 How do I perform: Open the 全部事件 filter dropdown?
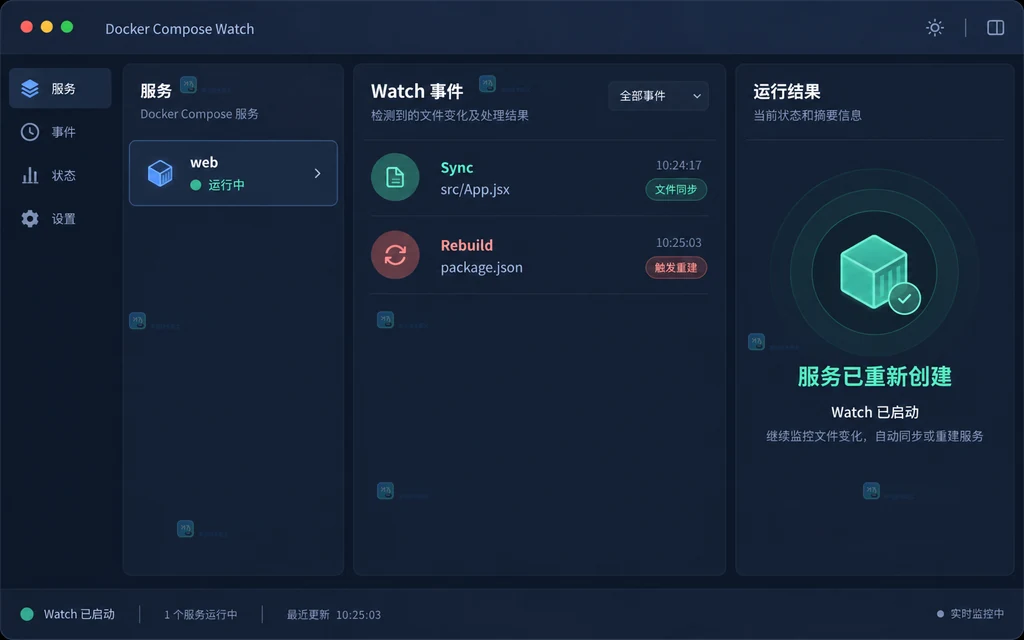[658, 96]
